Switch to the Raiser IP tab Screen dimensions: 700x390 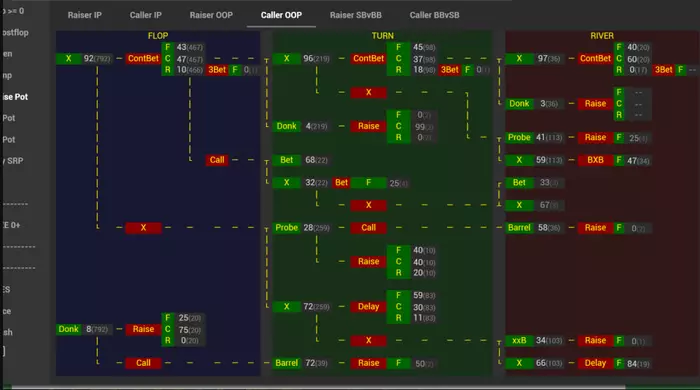[84, 15]
